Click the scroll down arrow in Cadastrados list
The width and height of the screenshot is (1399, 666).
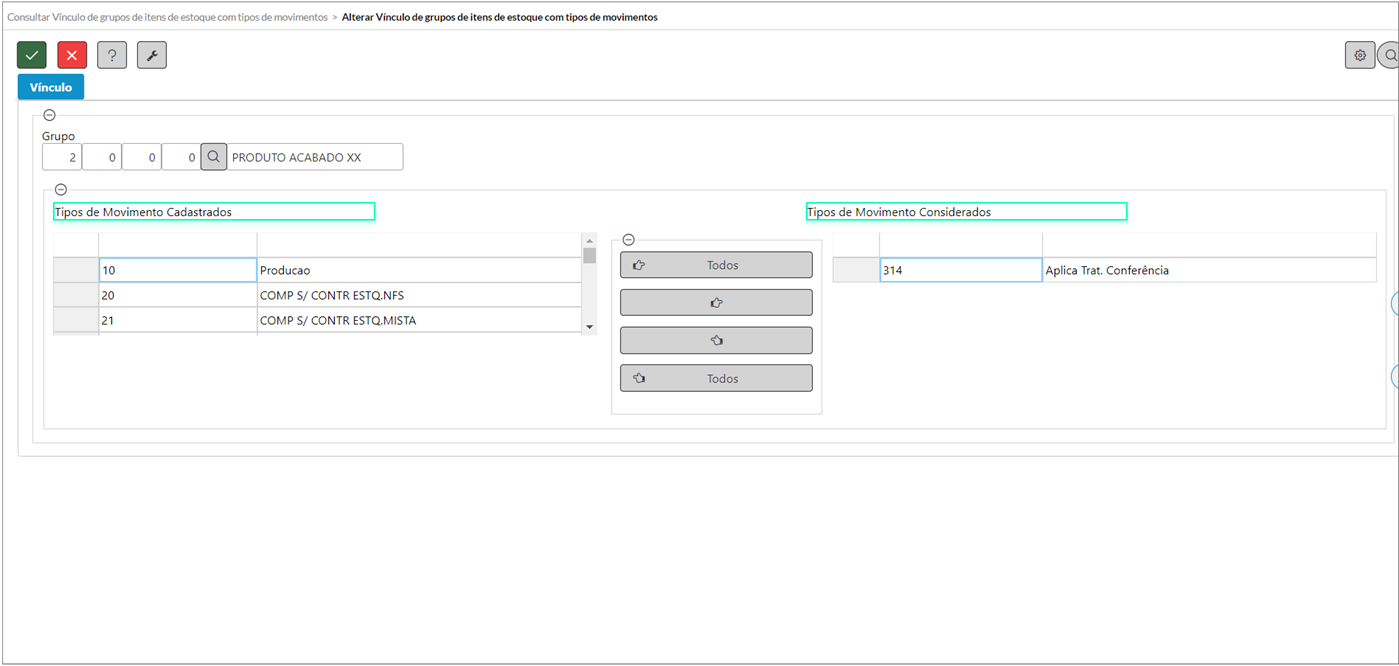pos(589,327)
